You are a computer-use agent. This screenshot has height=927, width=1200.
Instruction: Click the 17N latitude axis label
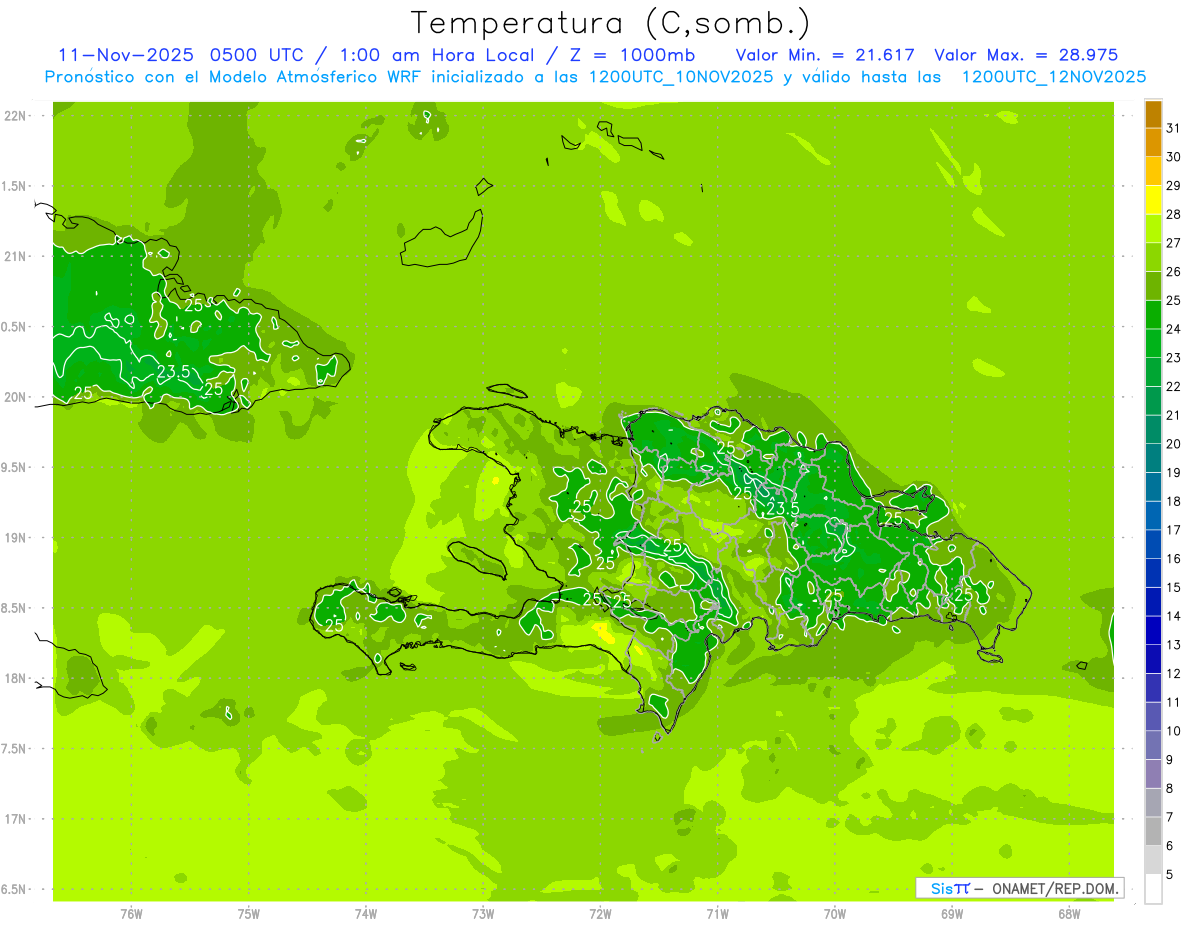14,818
